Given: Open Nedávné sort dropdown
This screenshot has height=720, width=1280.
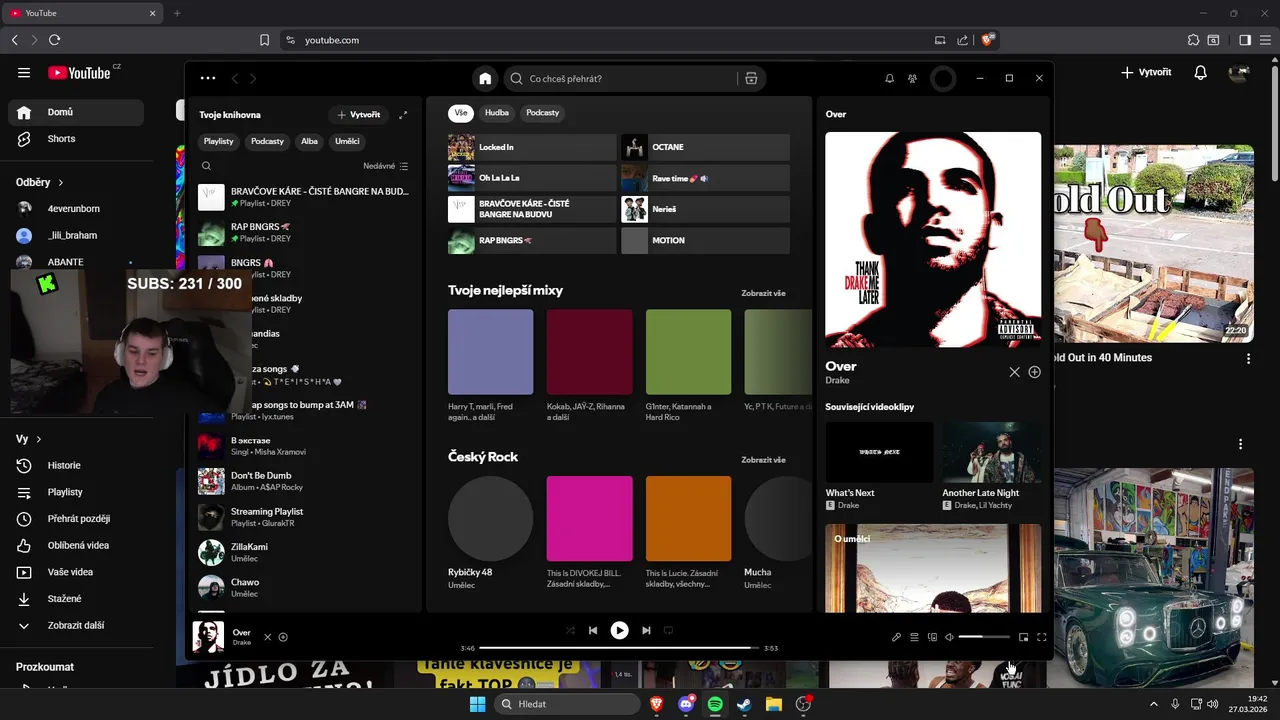Looking at the screenshot, I should pyautogui.click(x=386, y=166).
